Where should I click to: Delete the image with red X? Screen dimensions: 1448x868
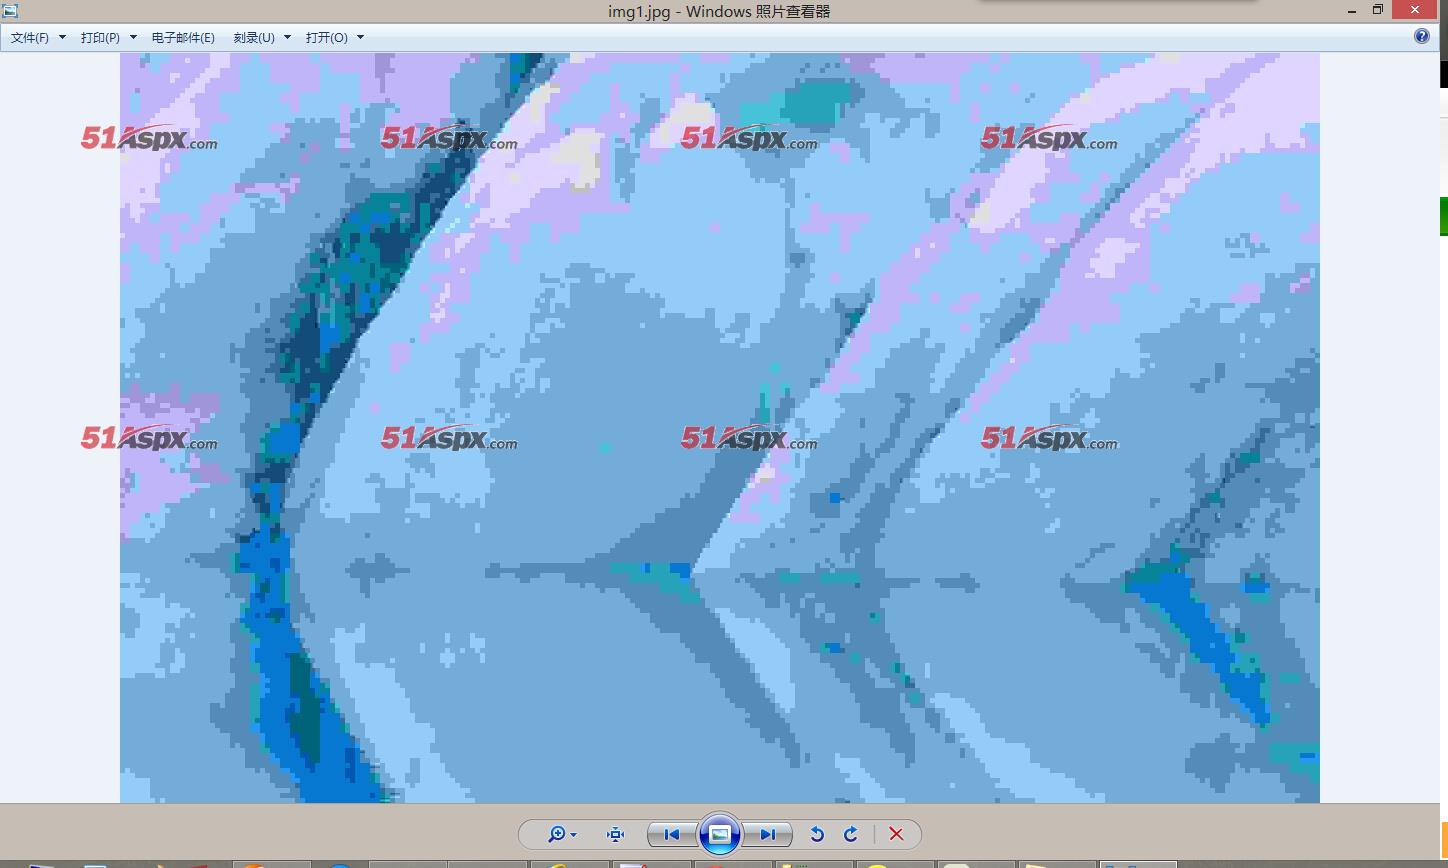896,834
